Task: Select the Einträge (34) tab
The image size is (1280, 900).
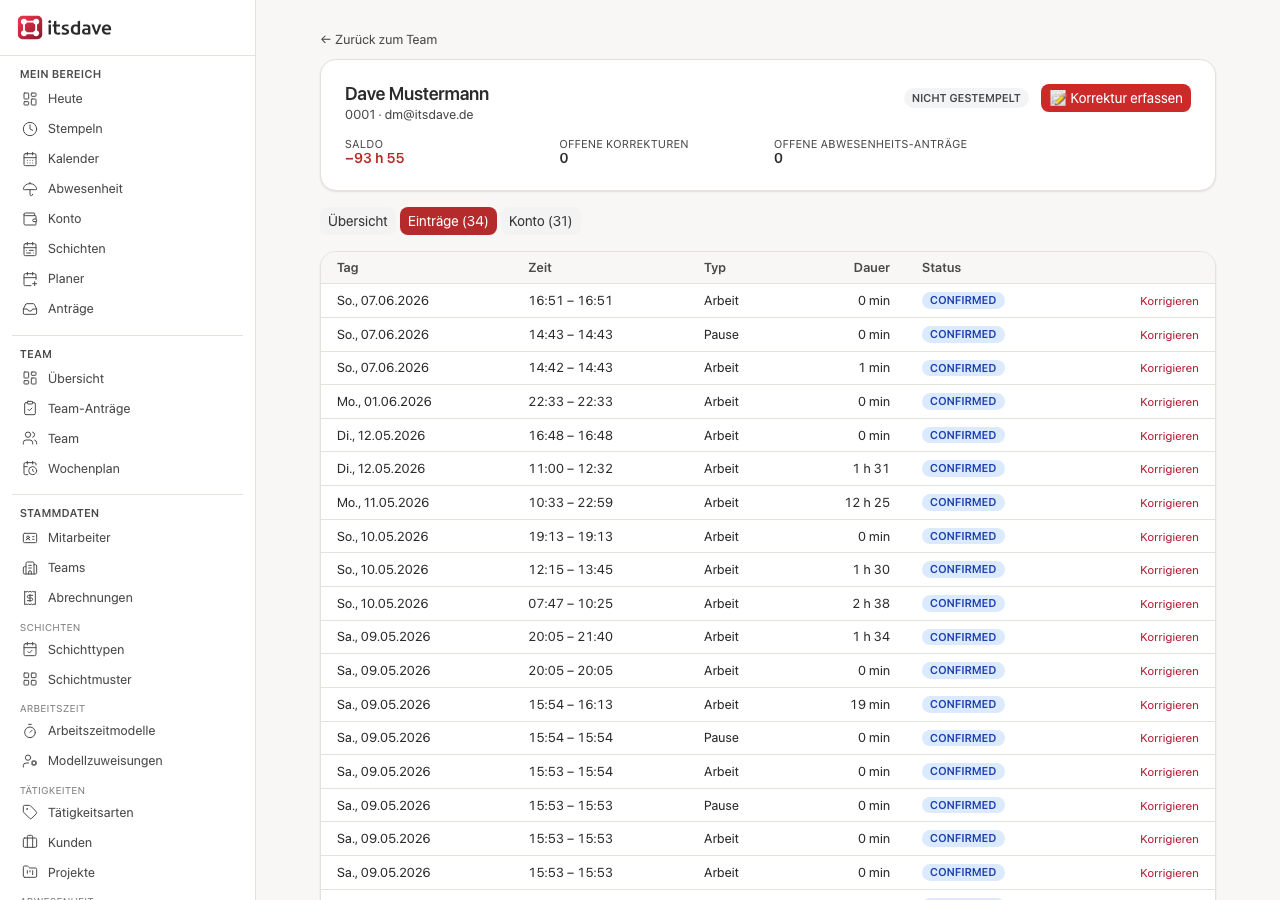Action: (x=448, y=221)
